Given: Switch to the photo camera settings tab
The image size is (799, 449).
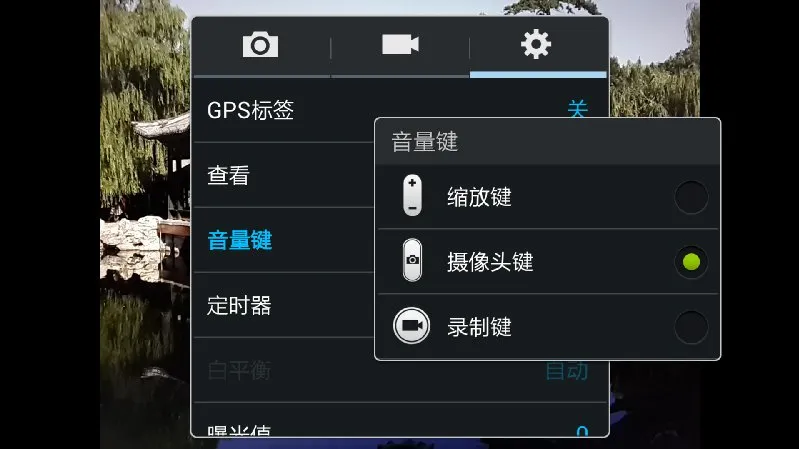Looking at the screenshot, I should 260,45.
